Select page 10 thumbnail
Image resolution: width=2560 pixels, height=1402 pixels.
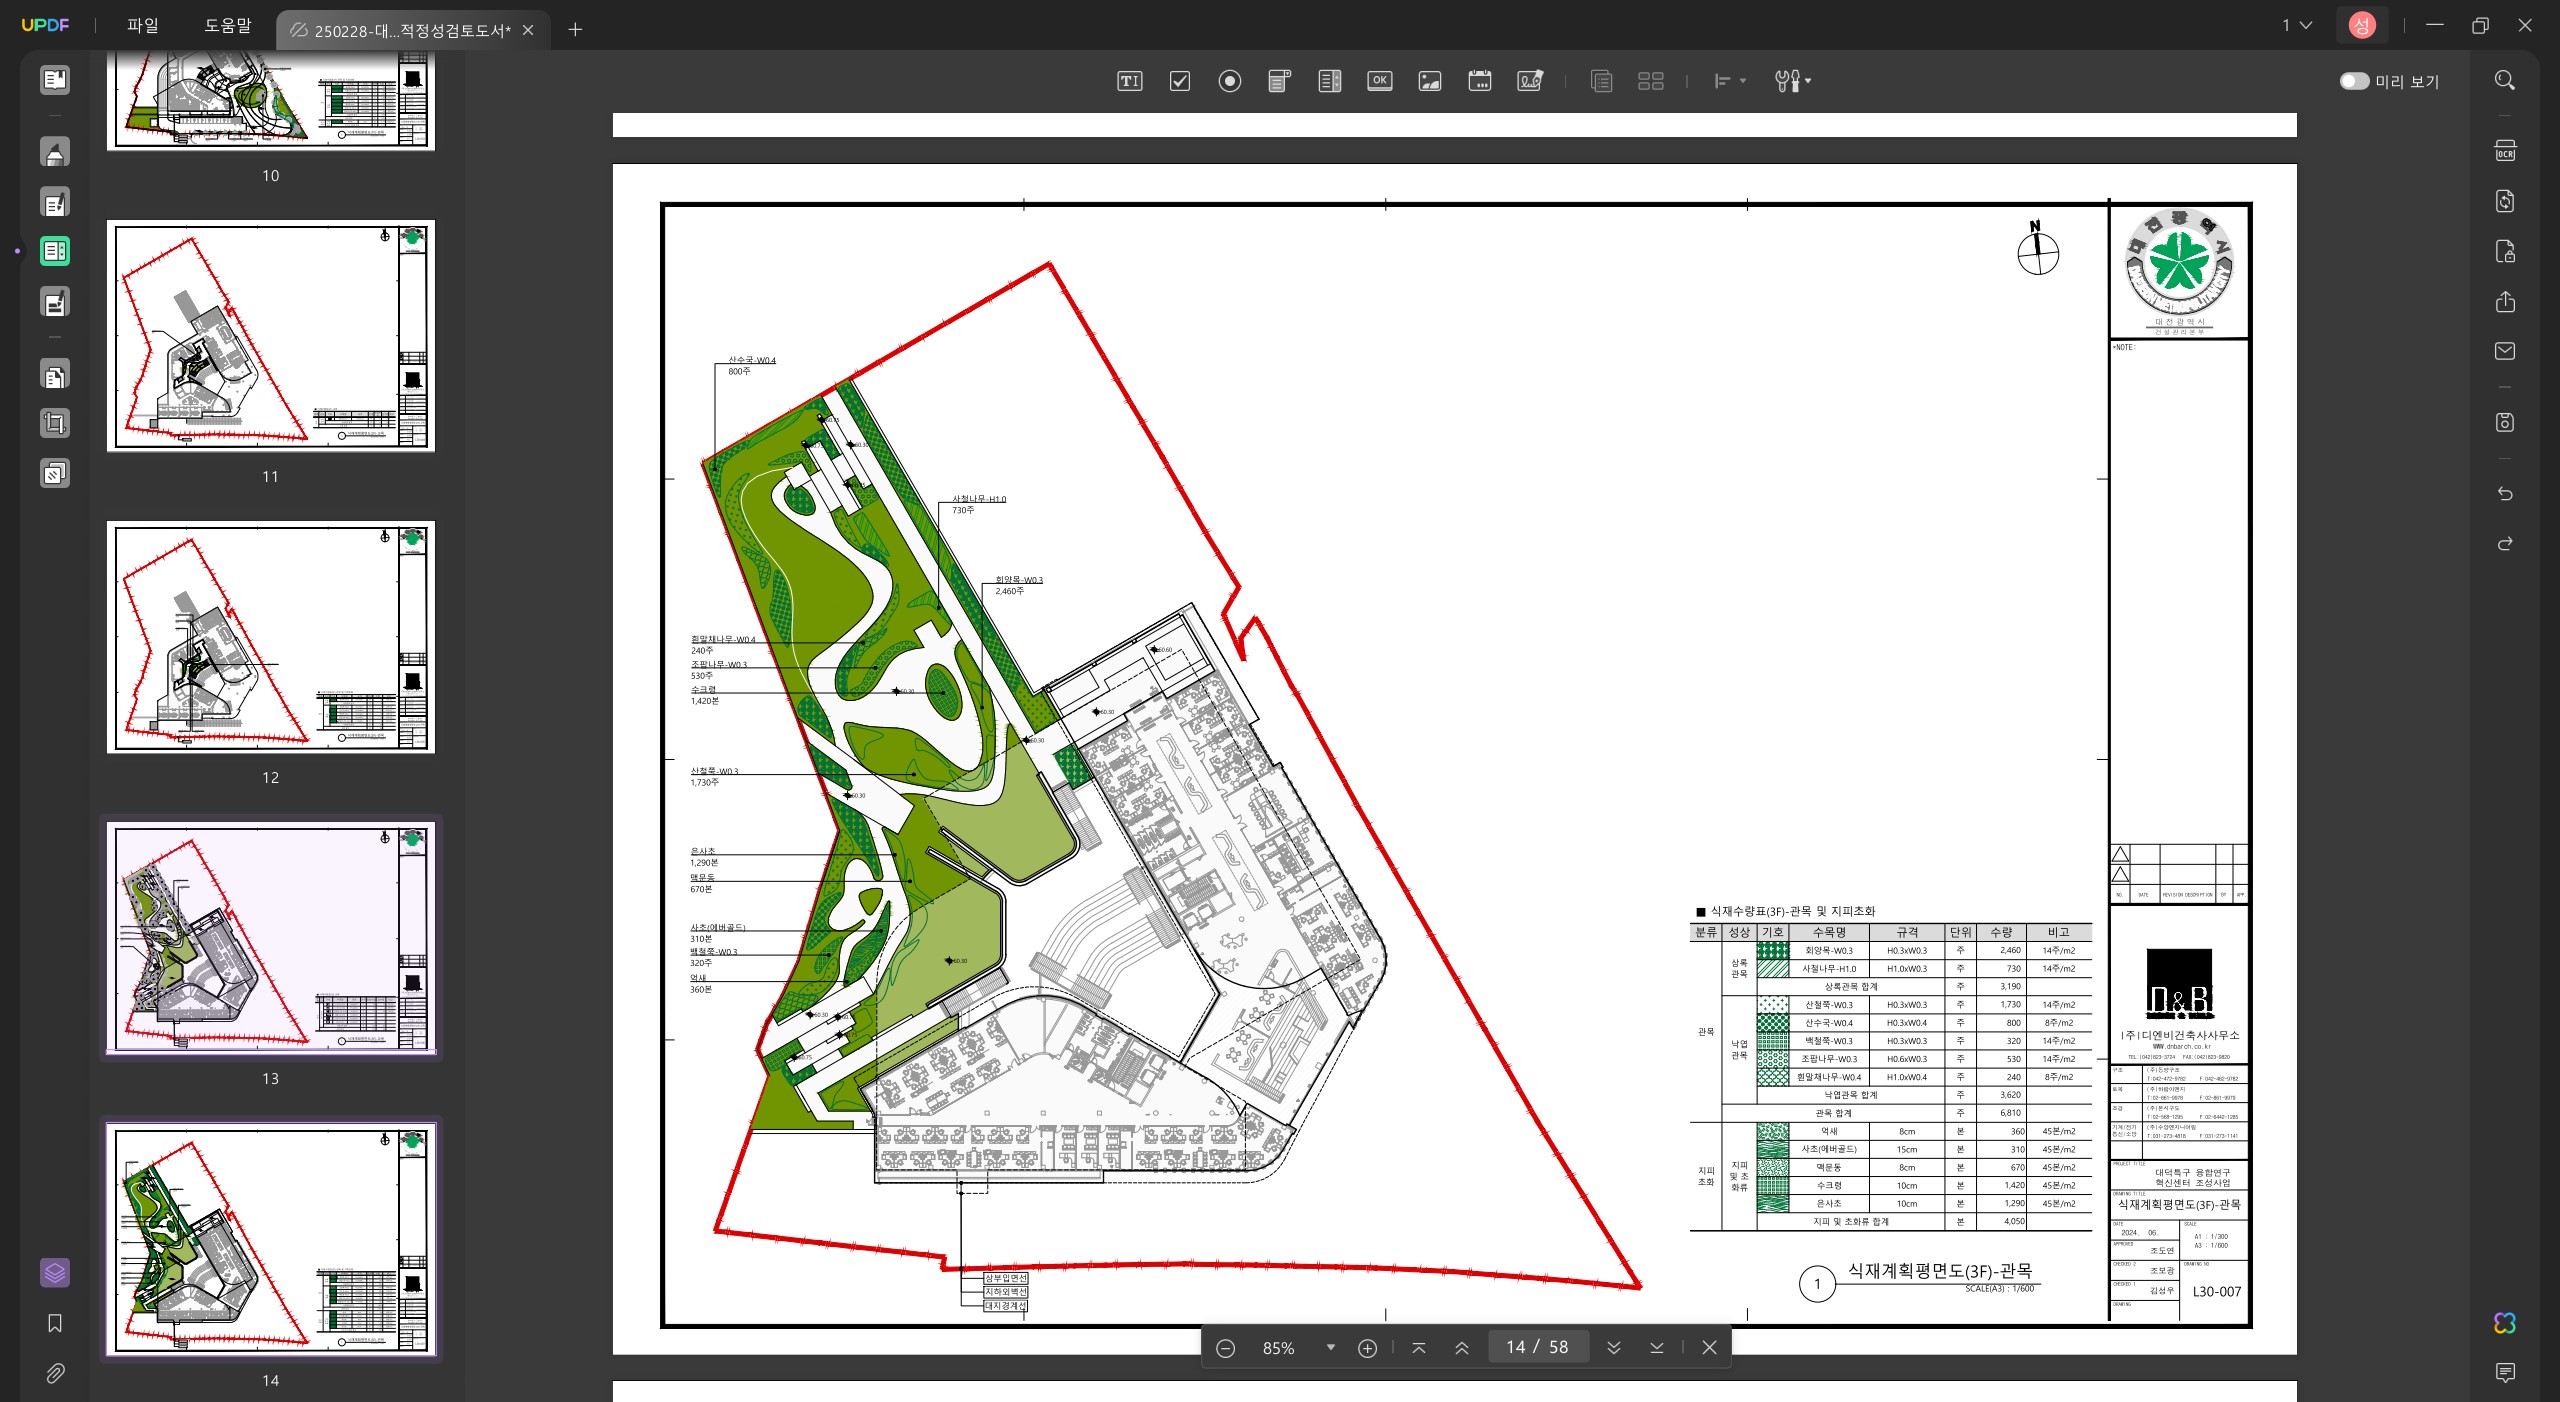point(271,100)
